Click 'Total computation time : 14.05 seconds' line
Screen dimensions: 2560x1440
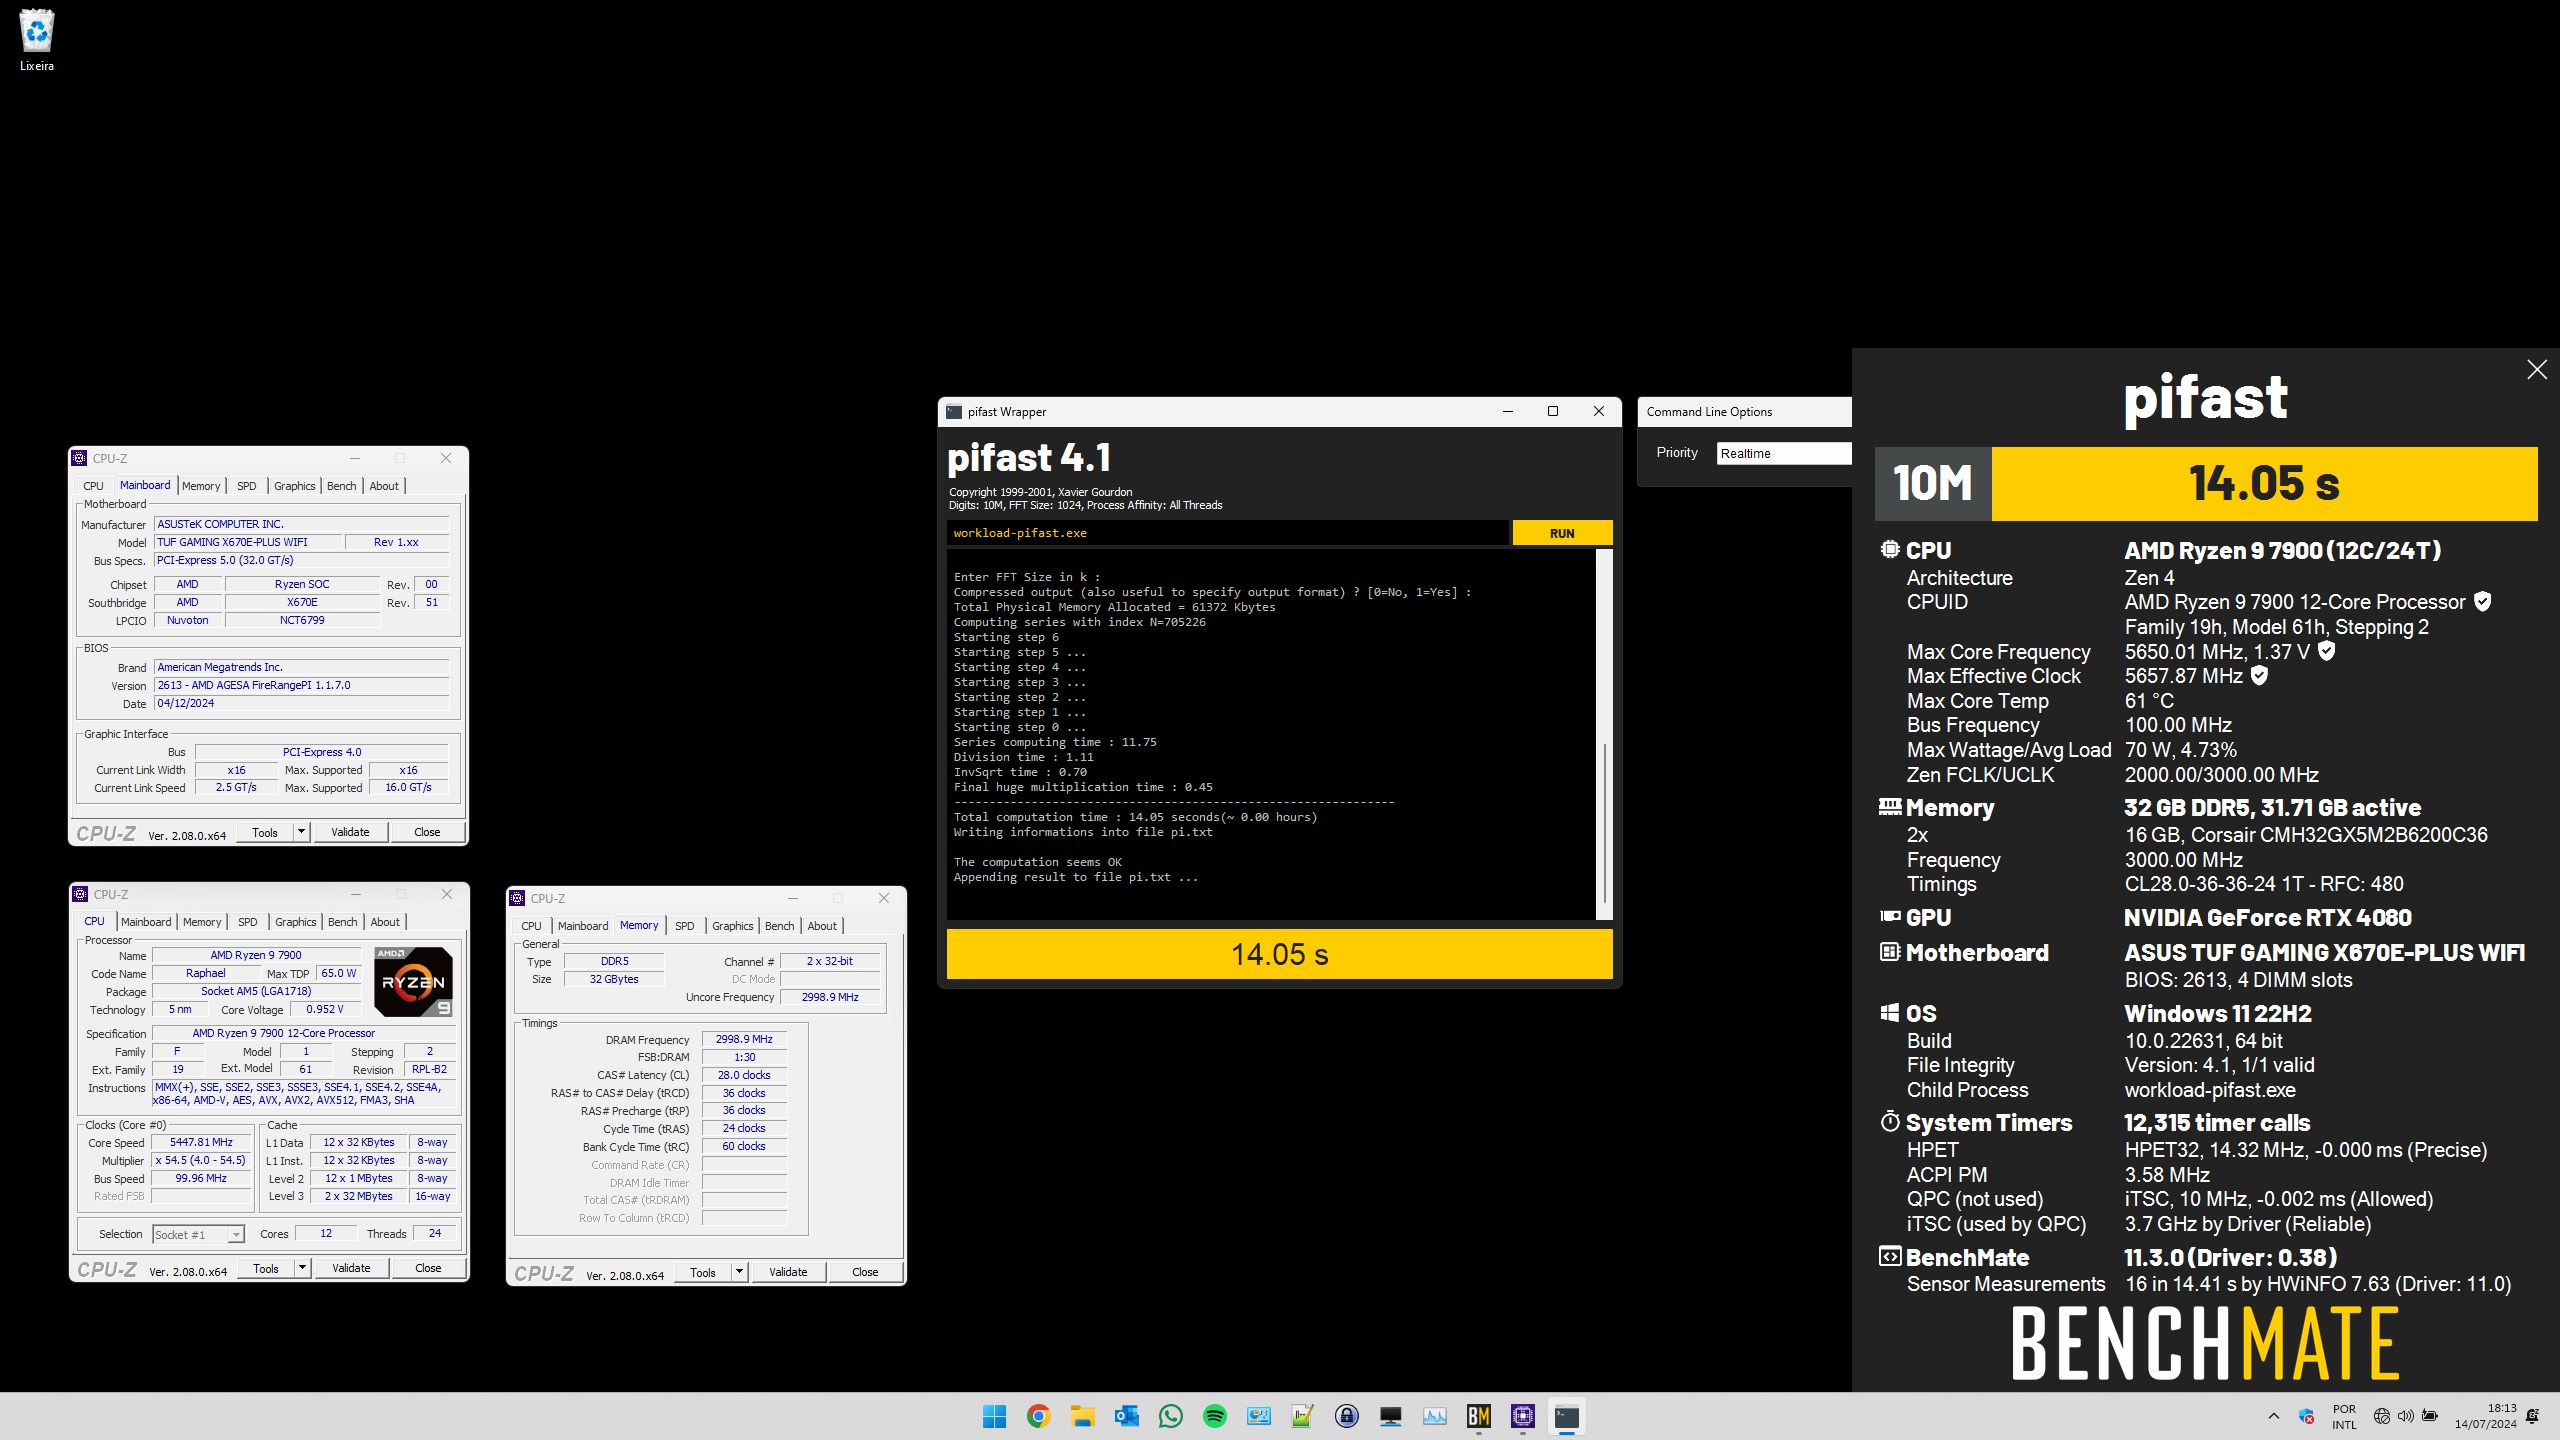[1135, 817]
